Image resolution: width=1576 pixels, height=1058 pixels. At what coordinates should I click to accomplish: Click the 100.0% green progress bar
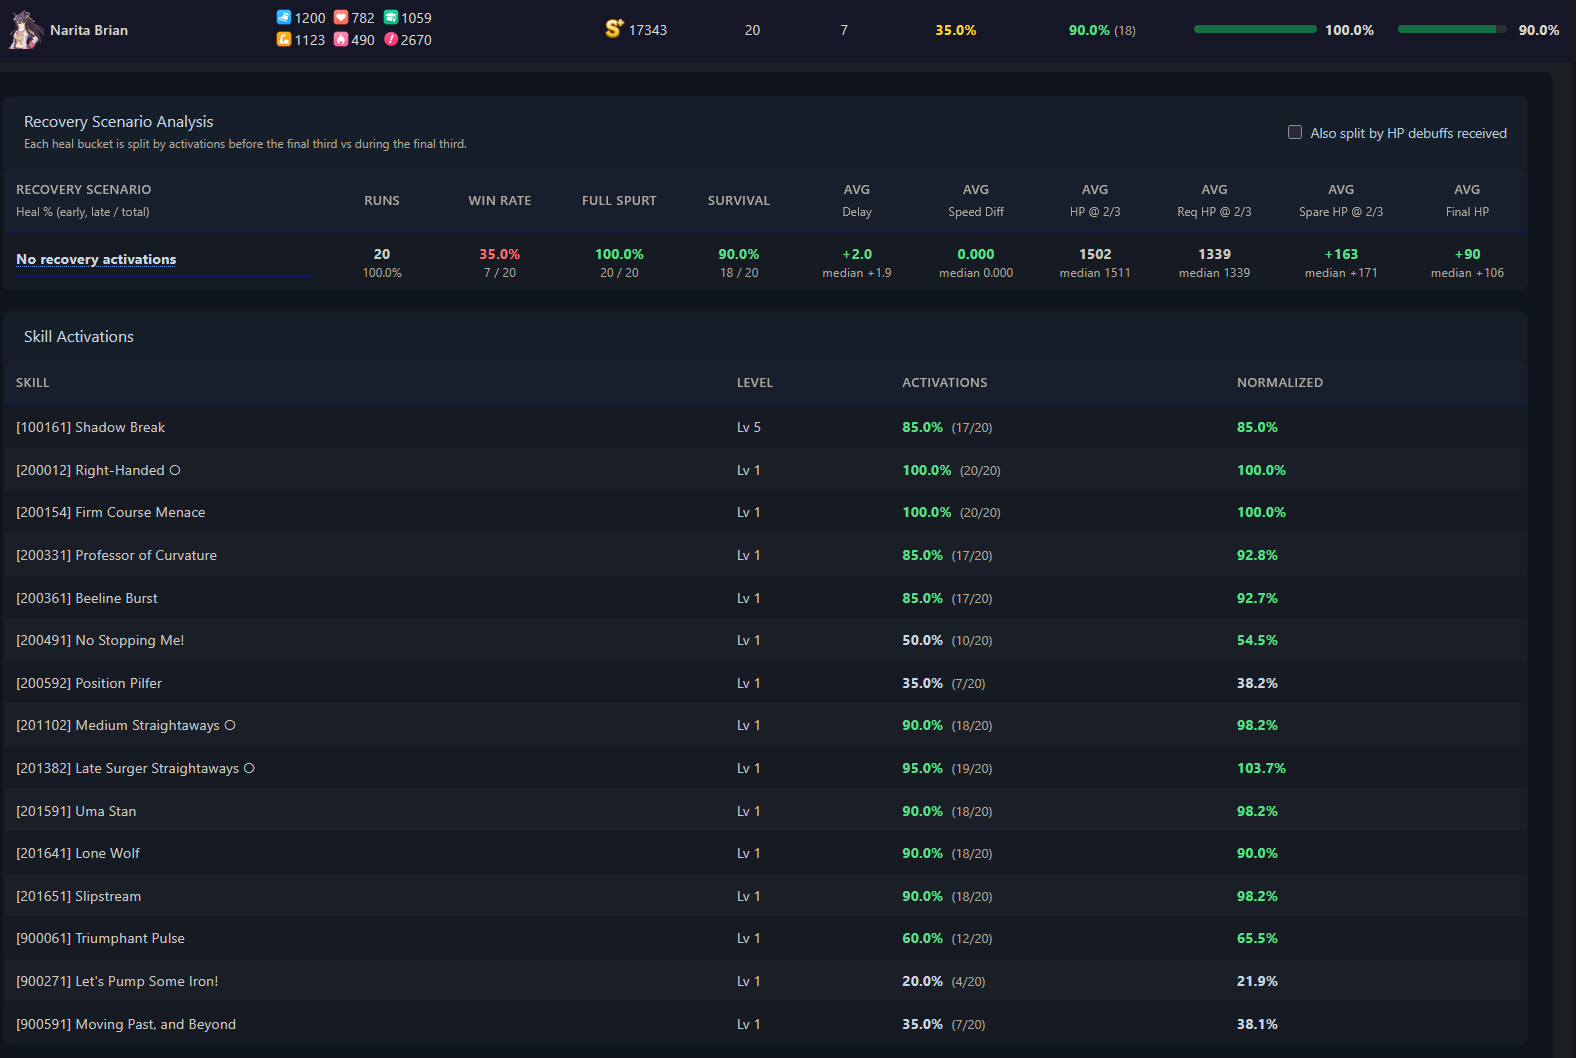1255,30
